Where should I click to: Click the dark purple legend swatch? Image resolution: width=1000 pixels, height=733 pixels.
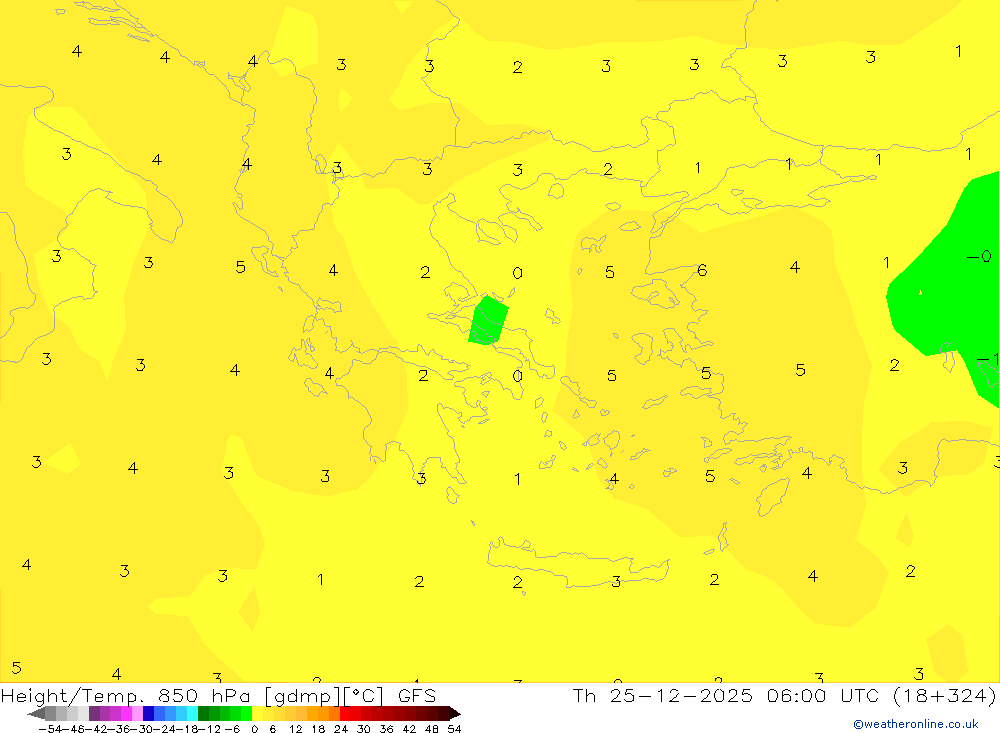(94, 713)
